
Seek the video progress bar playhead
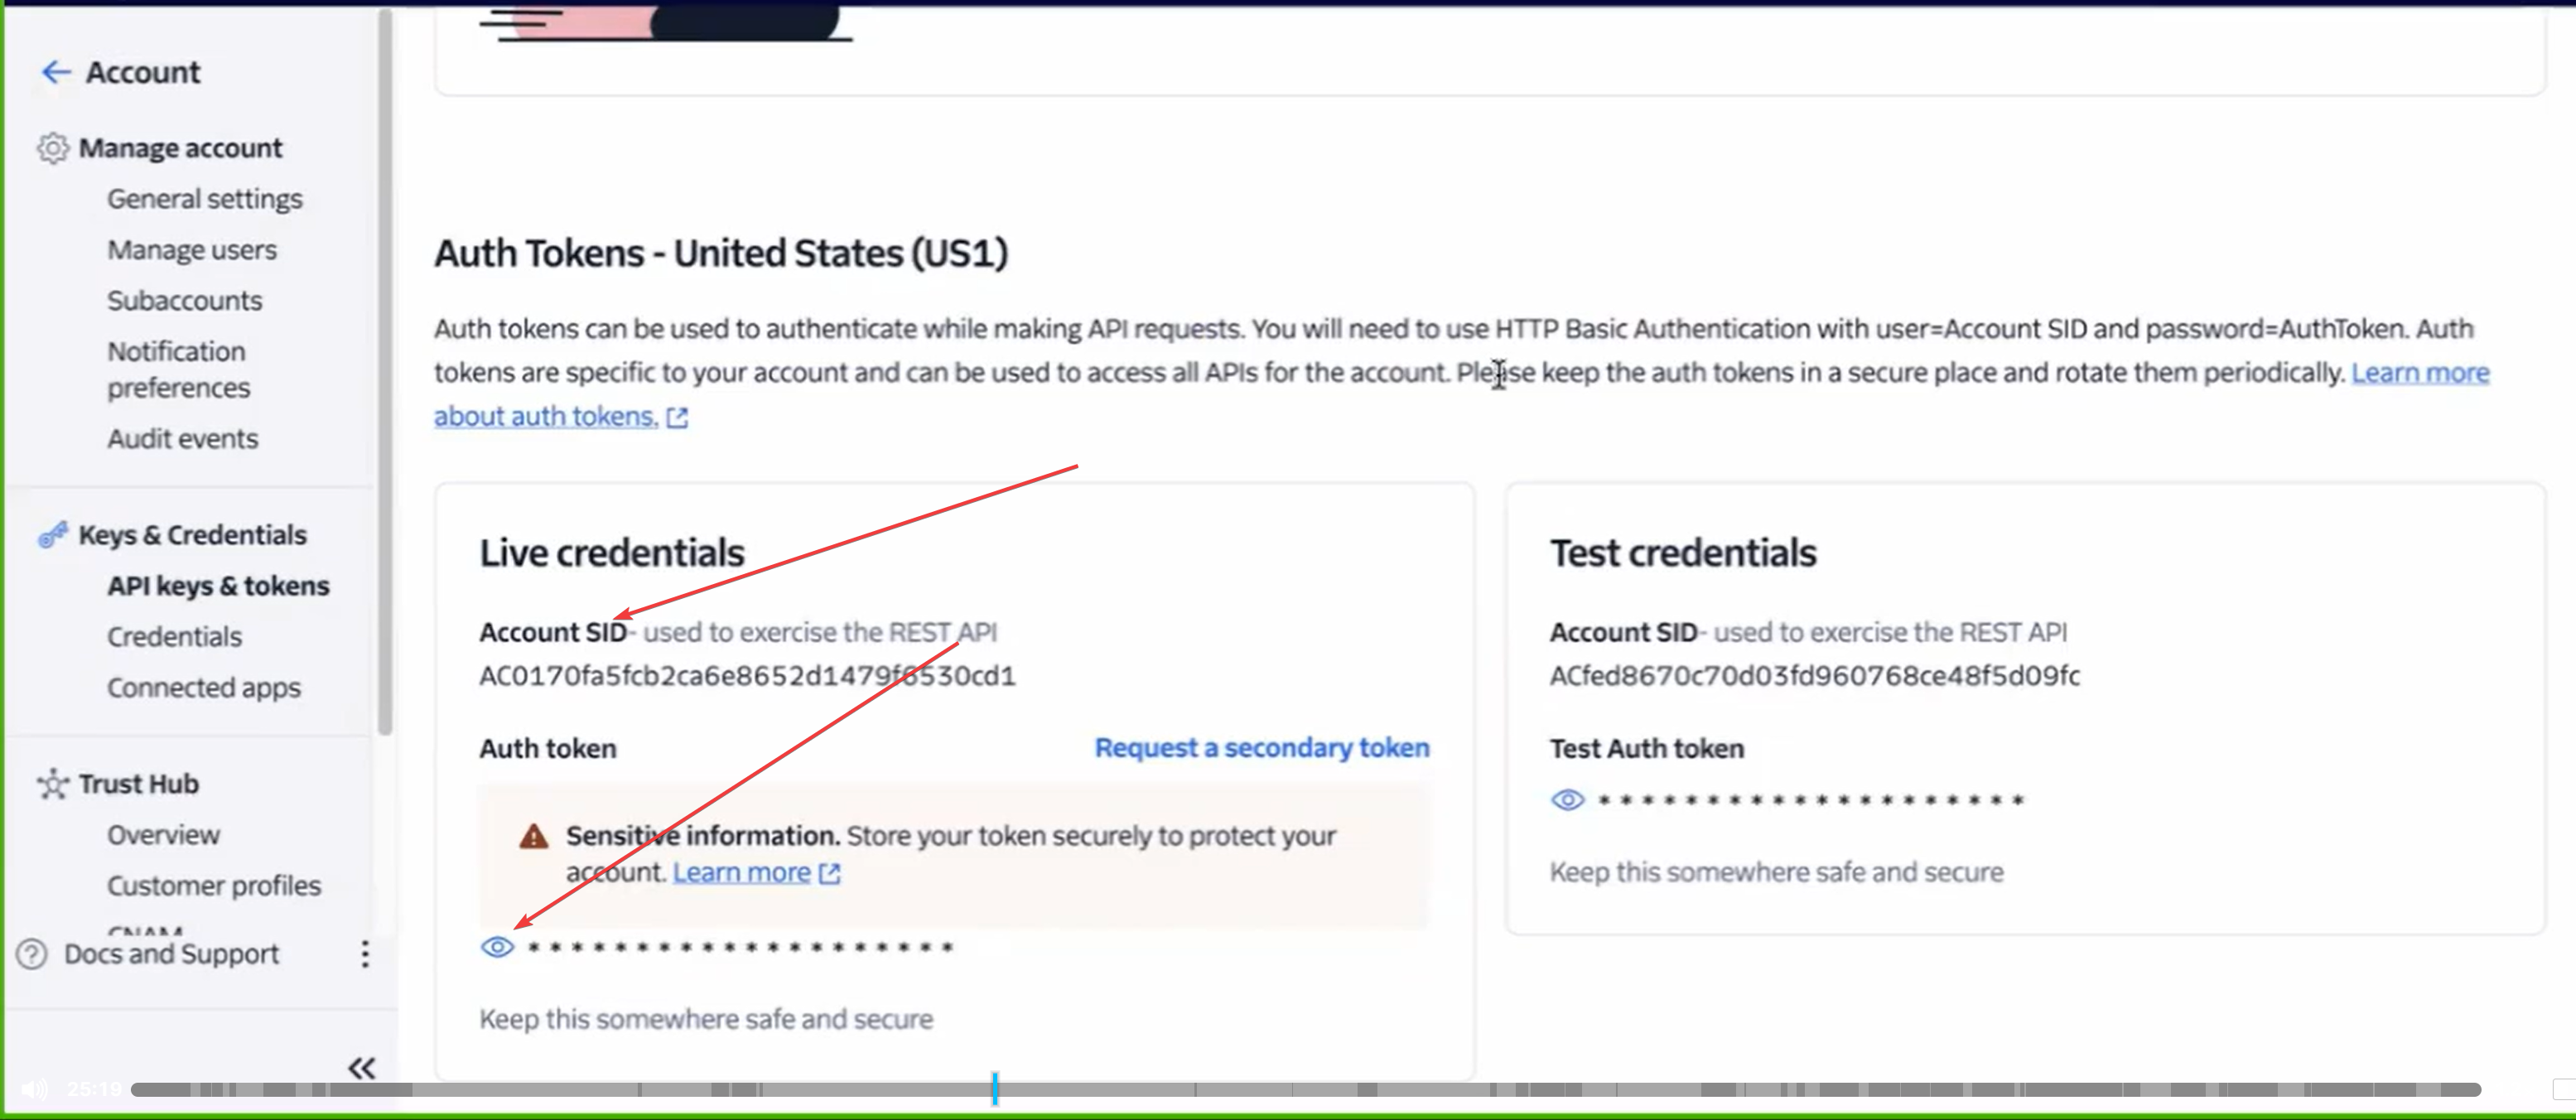(x=995, y=1089)
